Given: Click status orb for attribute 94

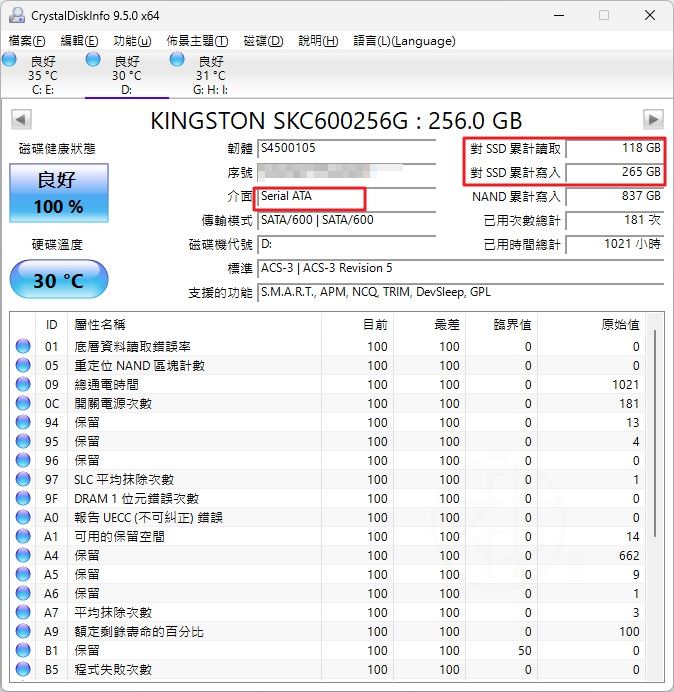Looking at the screenshot, I should click(23, 422).
